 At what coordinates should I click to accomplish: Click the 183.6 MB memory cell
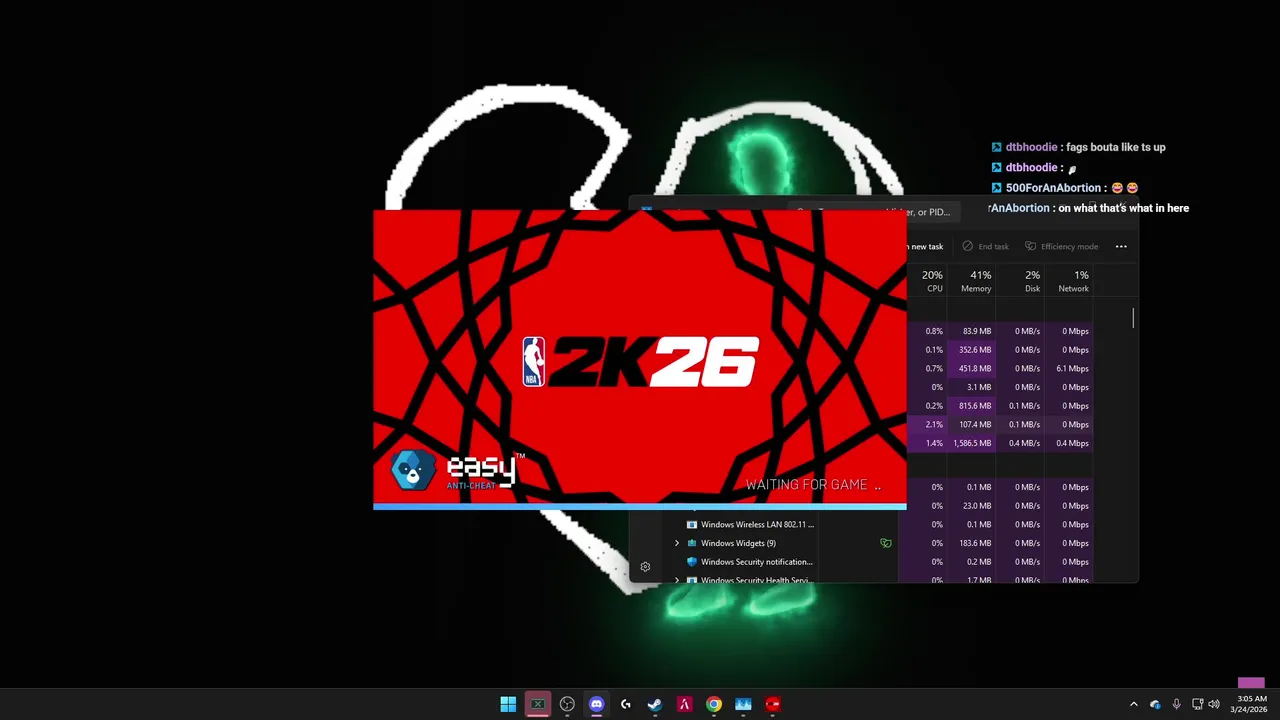click(972, 543)
